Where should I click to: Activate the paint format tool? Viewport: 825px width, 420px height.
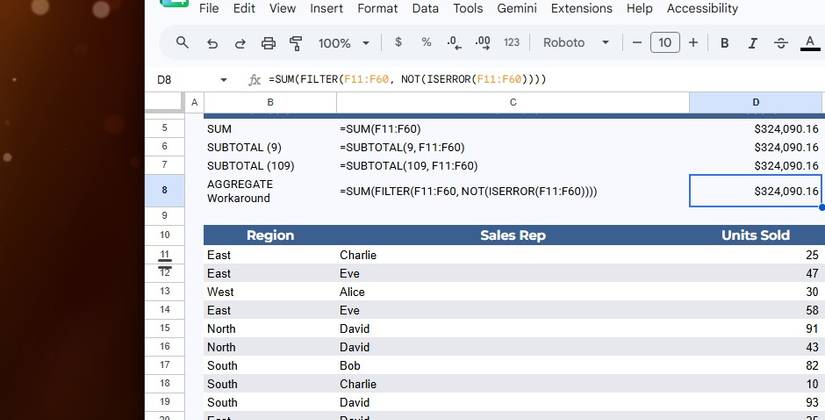tap(296, 43)
